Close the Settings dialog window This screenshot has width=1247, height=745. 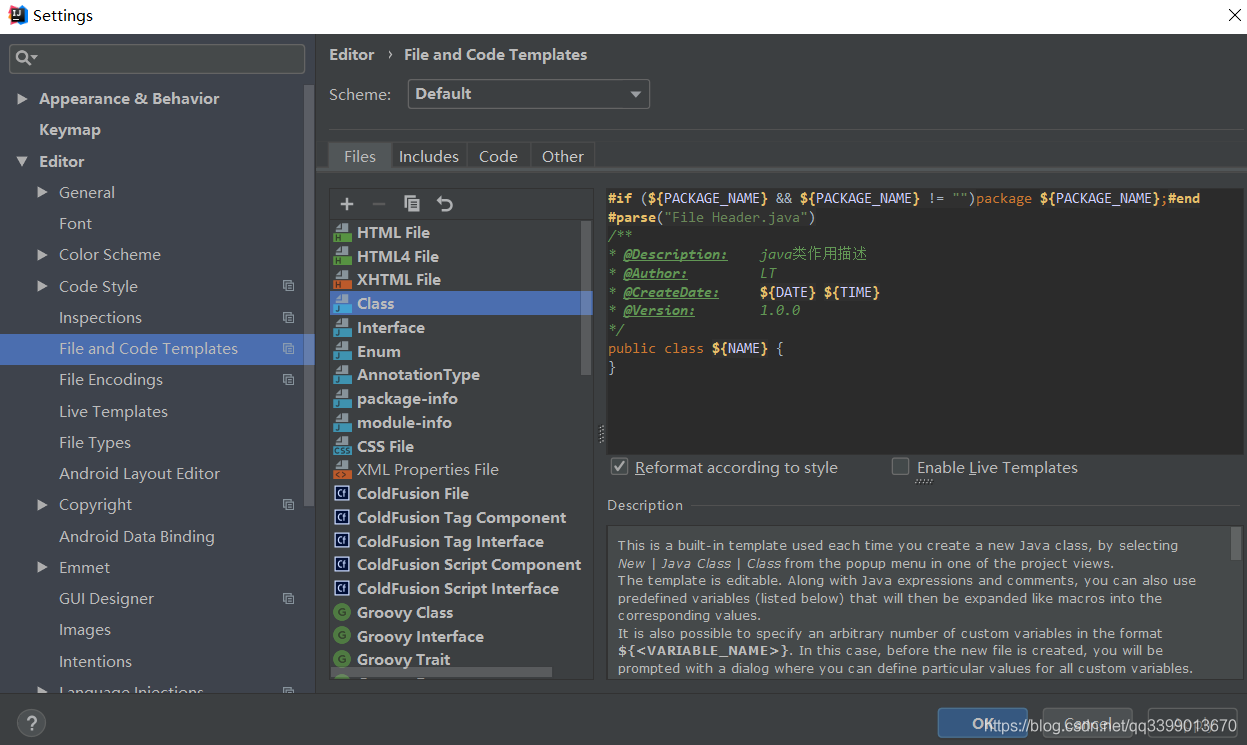tap(1234, 15)
